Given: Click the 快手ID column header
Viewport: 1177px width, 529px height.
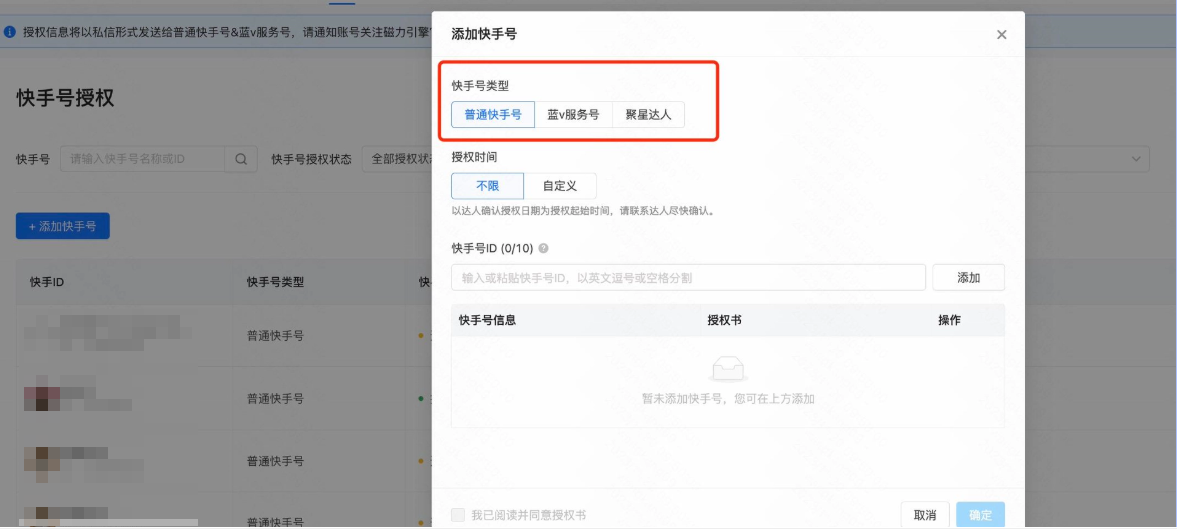Looking at the screenshot, I should click(x=47, y=282).
